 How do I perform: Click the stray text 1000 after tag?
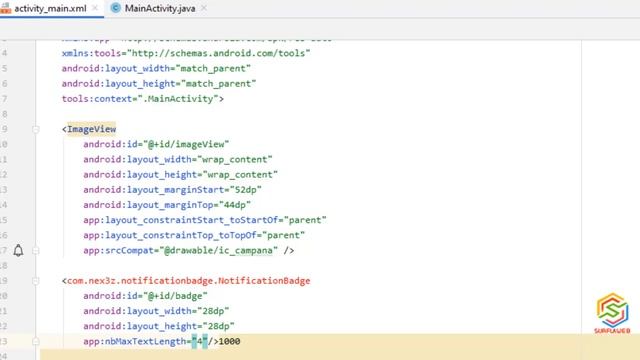229,341
